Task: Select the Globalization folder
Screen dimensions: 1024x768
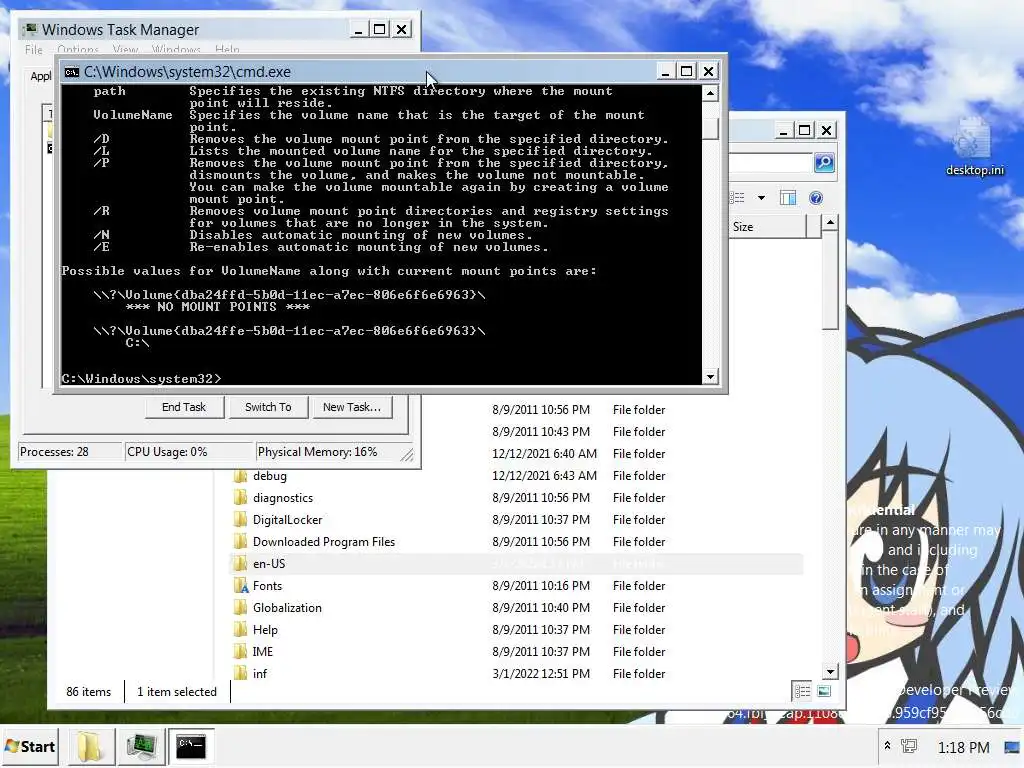Action: click(x=287, y=608)
